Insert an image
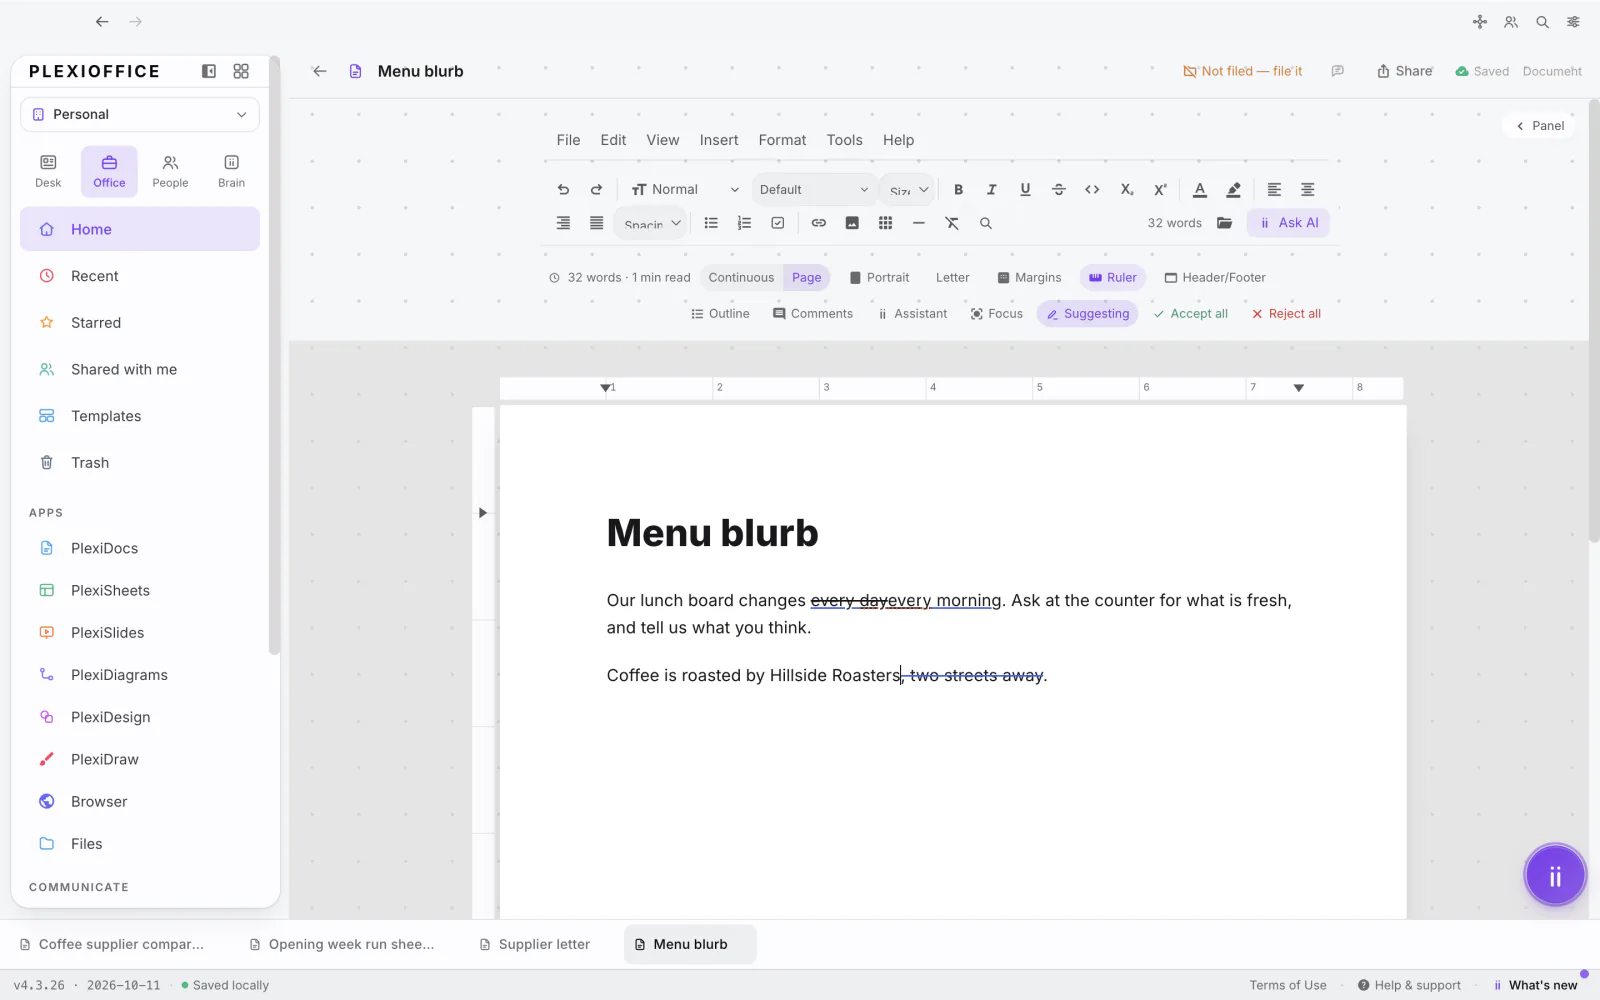Image resolution: width=1600 pixels, height=1000 pixels. (852, 223)
